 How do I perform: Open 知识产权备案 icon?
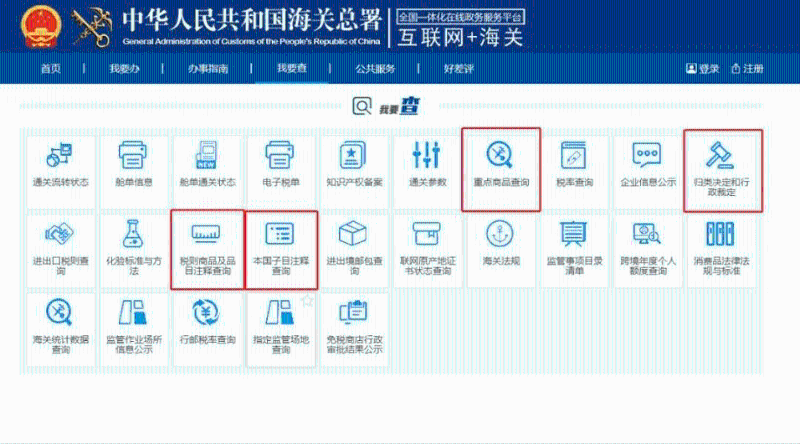(353, 155)
